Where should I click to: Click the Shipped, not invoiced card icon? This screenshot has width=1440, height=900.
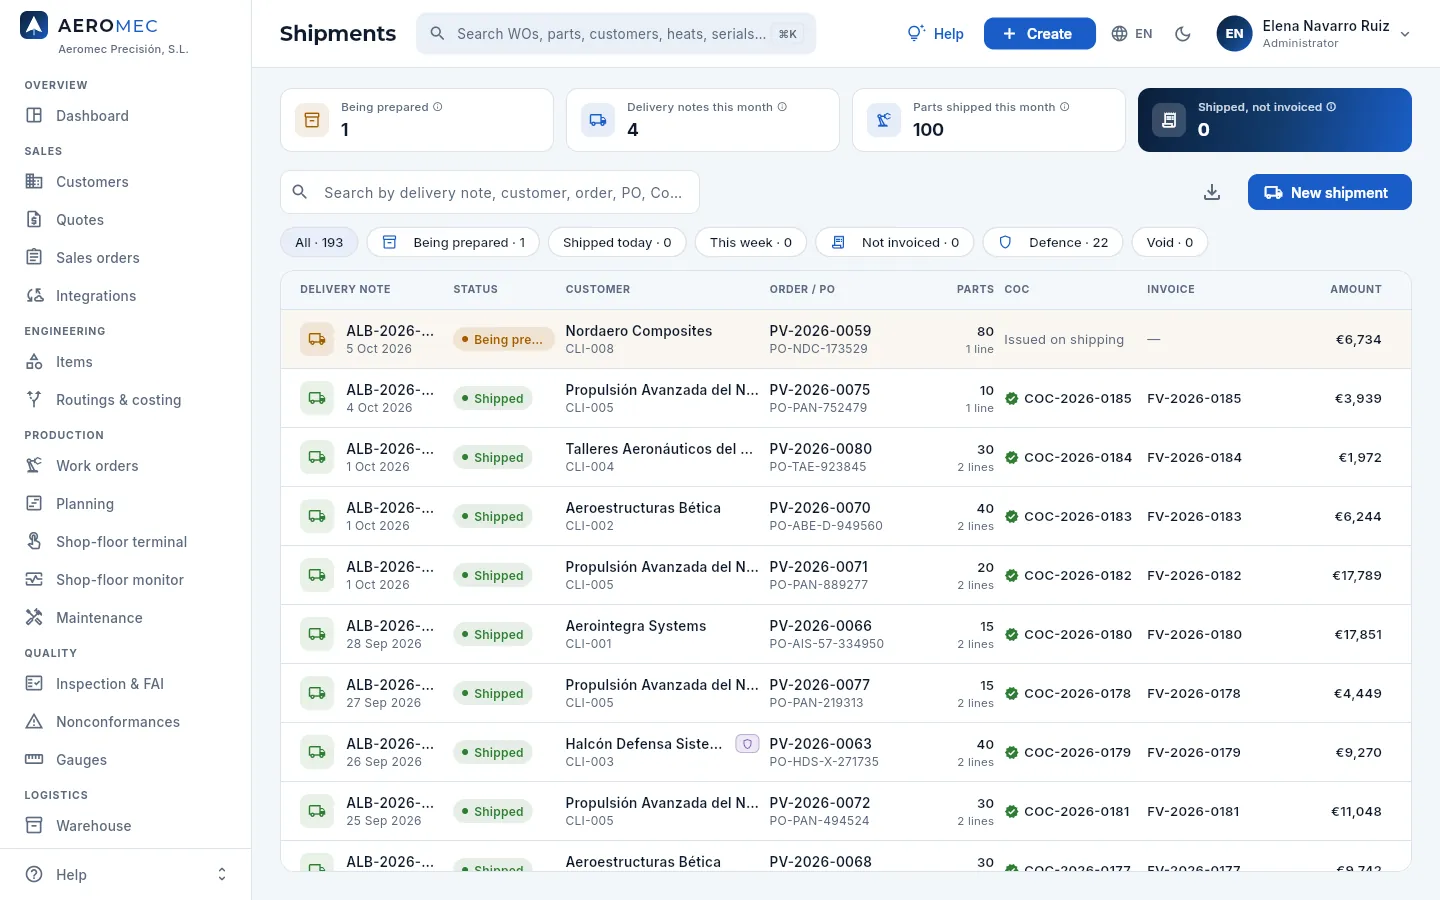[x=1169, y=120]
